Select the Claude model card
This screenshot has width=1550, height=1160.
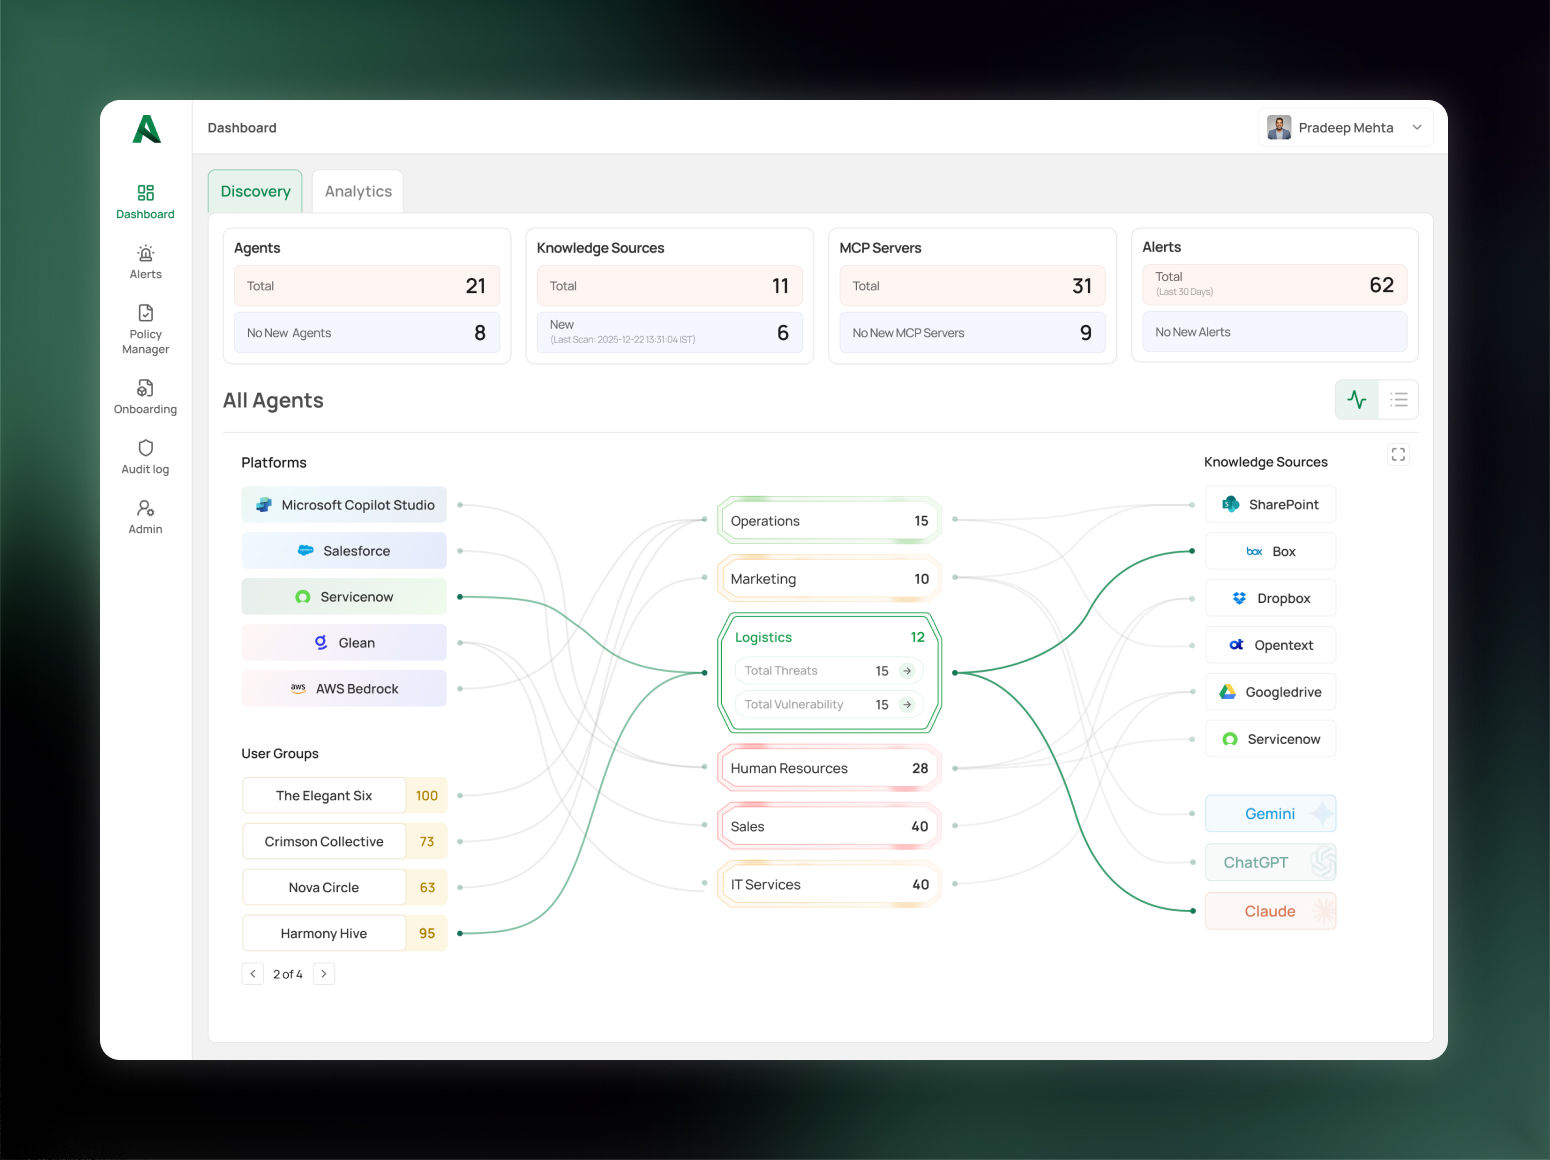click(1270, 911)
